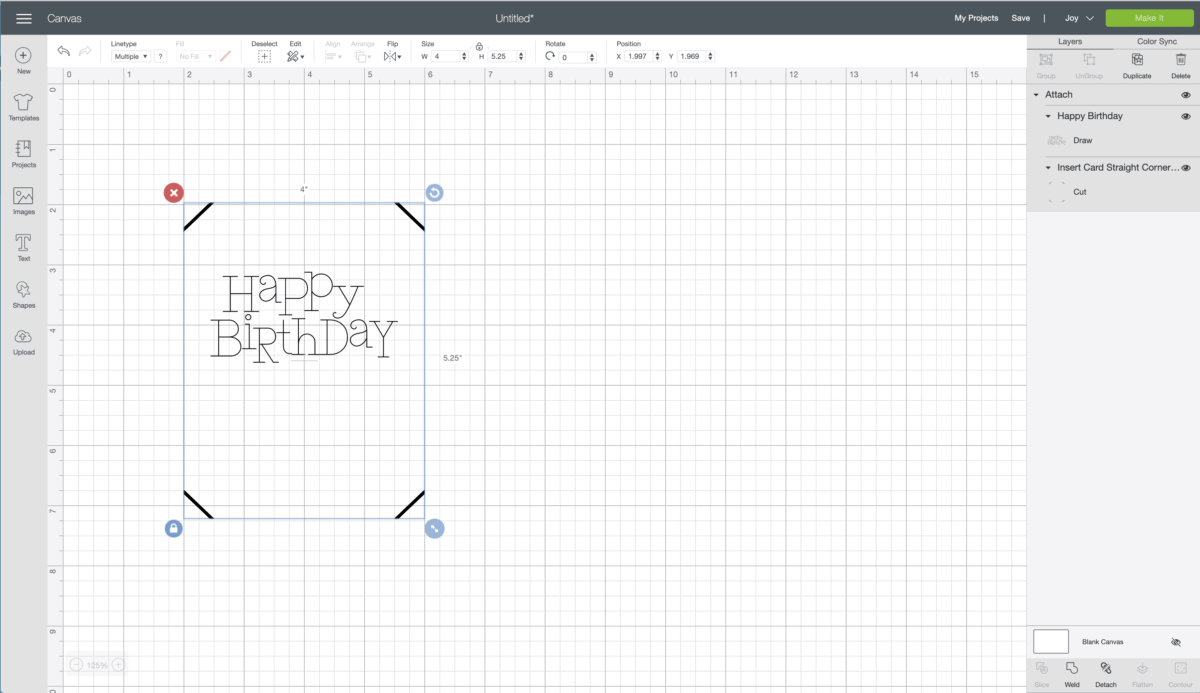Toggle visibility of Insert Card Straight Corner layer
Screen dimensions: 1200x693
pos(1186,167)
